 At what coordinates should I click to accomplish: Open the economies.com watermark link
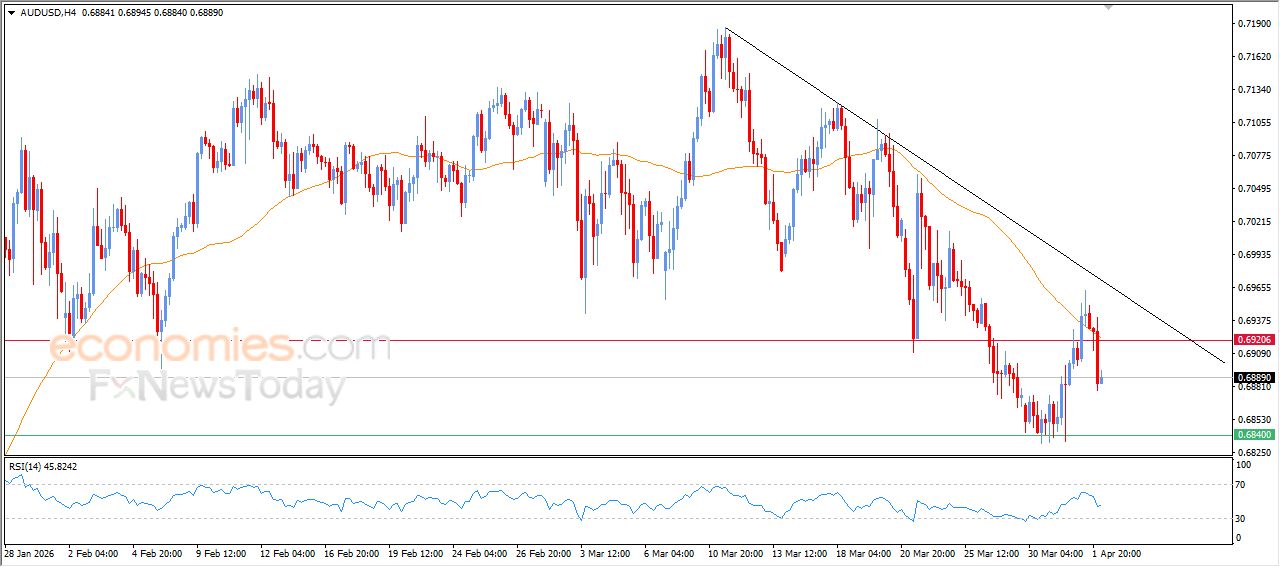coord(220,347)
